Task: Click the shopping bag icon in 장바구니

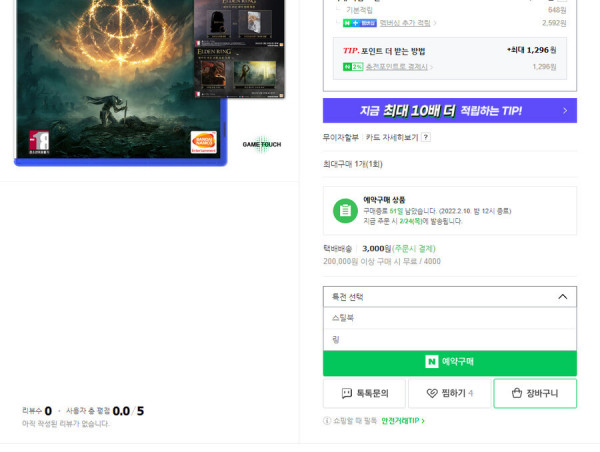Action: (517, 393)
